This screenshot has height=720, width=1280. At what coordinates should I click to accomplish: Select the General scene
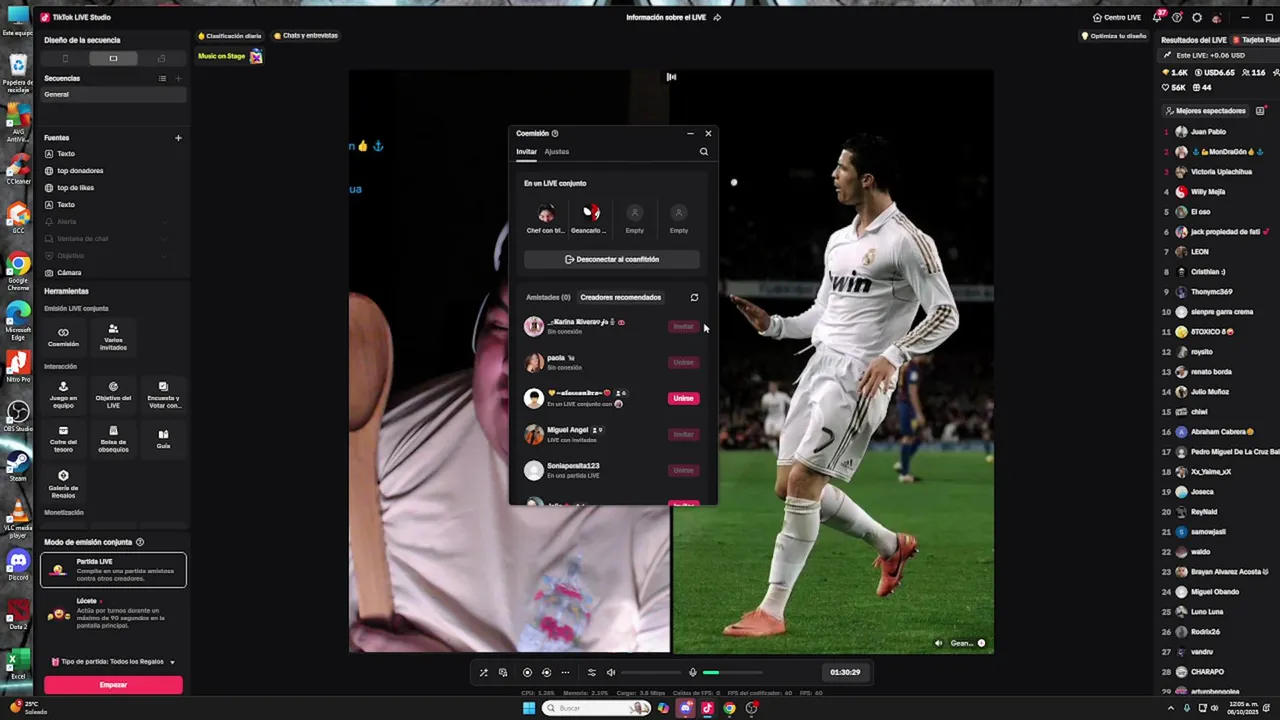coord(113,94)
